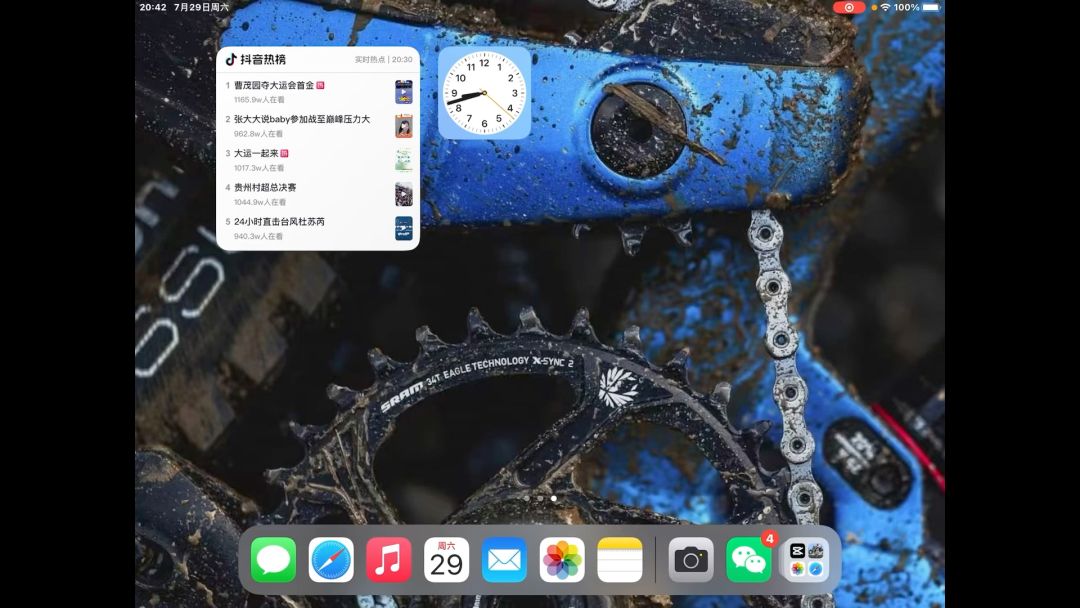Tap the analog clock widget
Viewport: 1080px width, 608px height.
coord(484,93)
